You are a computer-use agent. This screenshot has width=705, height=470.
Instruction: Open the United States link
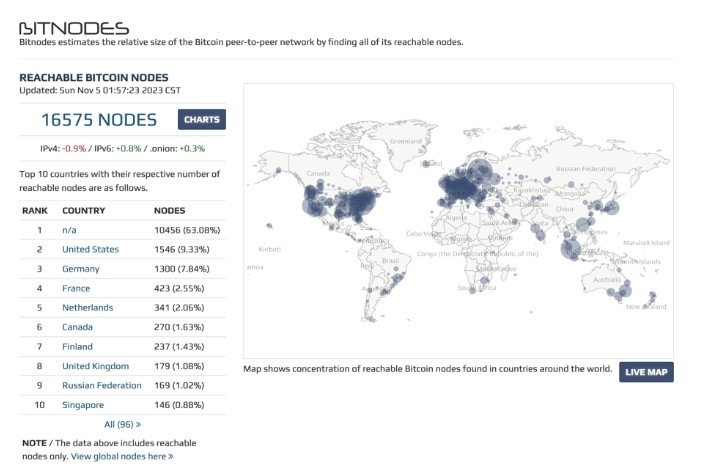point(90,249)
